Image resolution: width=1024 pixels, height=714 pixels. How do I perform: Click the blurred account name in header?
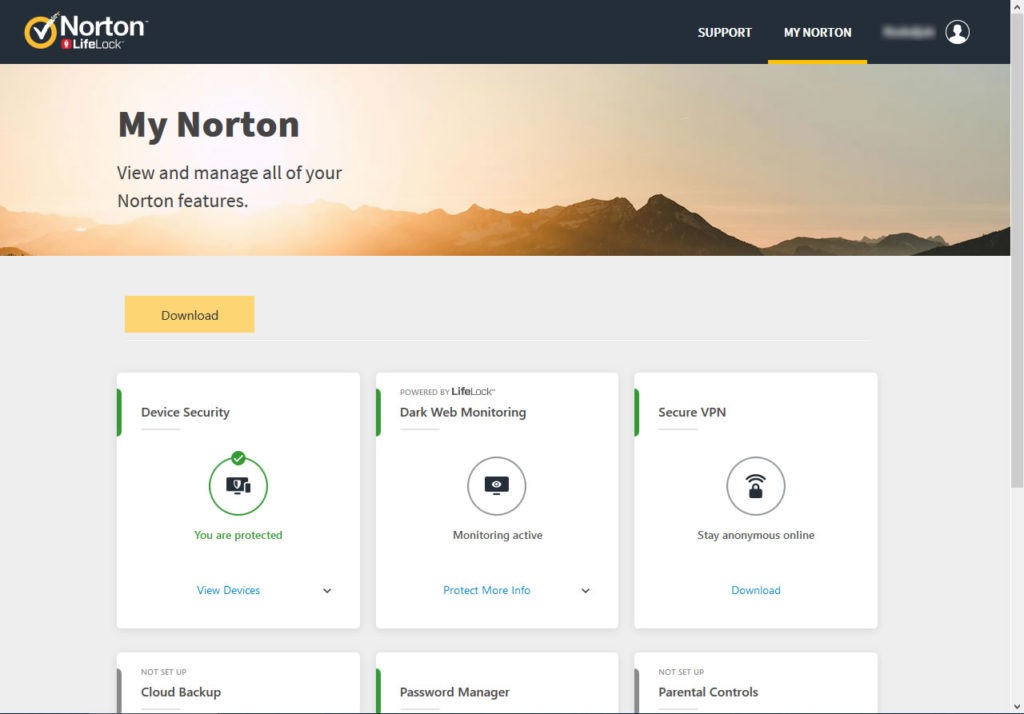tap(908, 32)
